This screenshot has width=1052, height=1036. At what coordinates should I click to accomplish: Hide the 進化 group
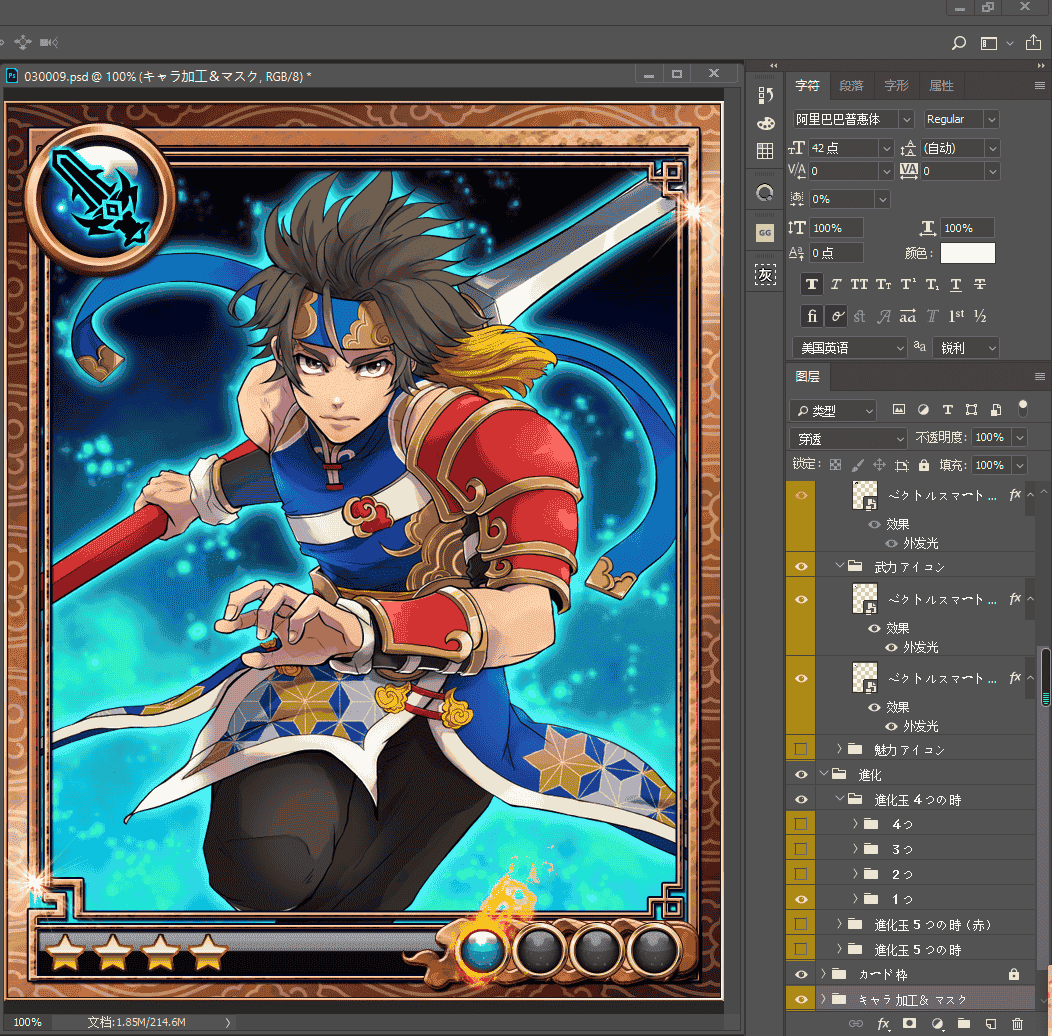tap(801, 774)
